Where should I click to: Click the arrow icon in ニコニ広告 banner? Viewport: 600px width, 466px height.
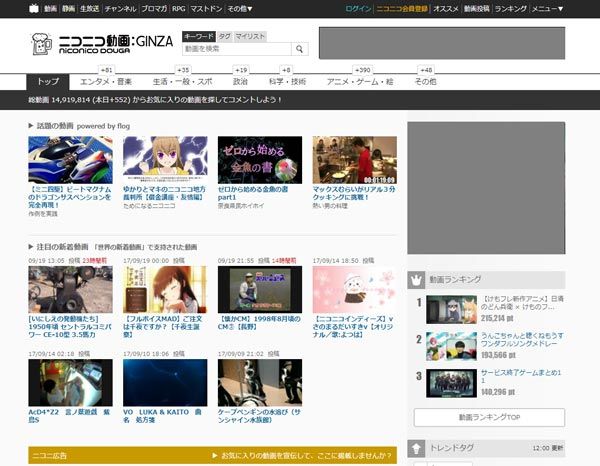click(212, 455)
